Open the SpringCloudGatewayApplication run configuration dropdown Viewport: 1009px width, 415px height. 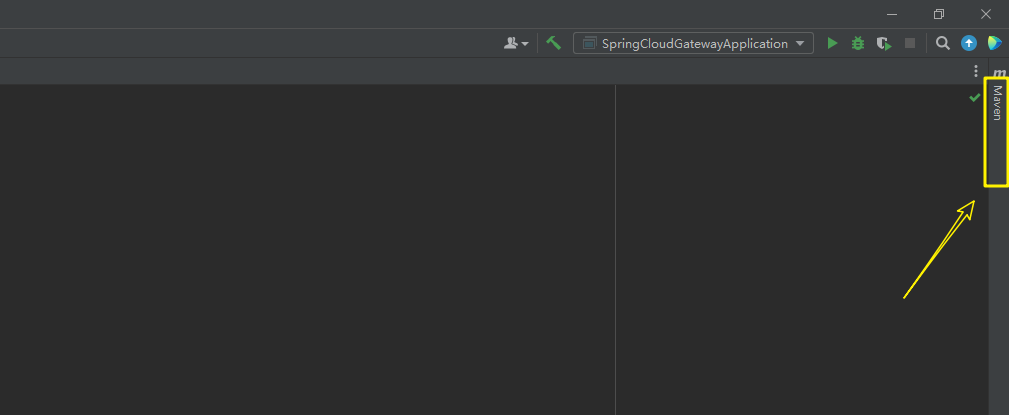tap(693, 44)
